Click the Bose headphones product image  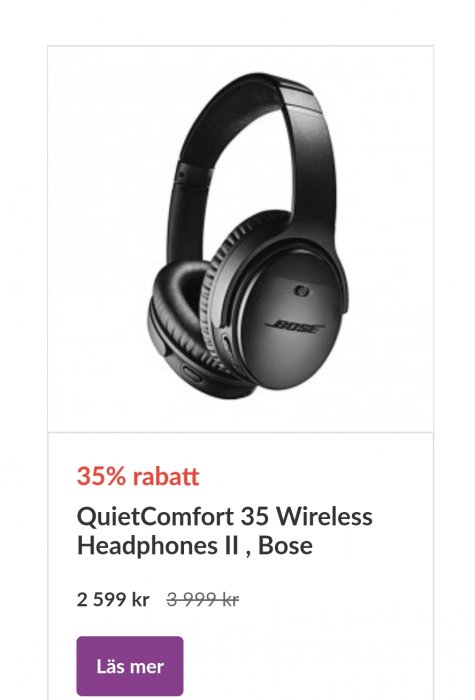(x=248, y=236)
